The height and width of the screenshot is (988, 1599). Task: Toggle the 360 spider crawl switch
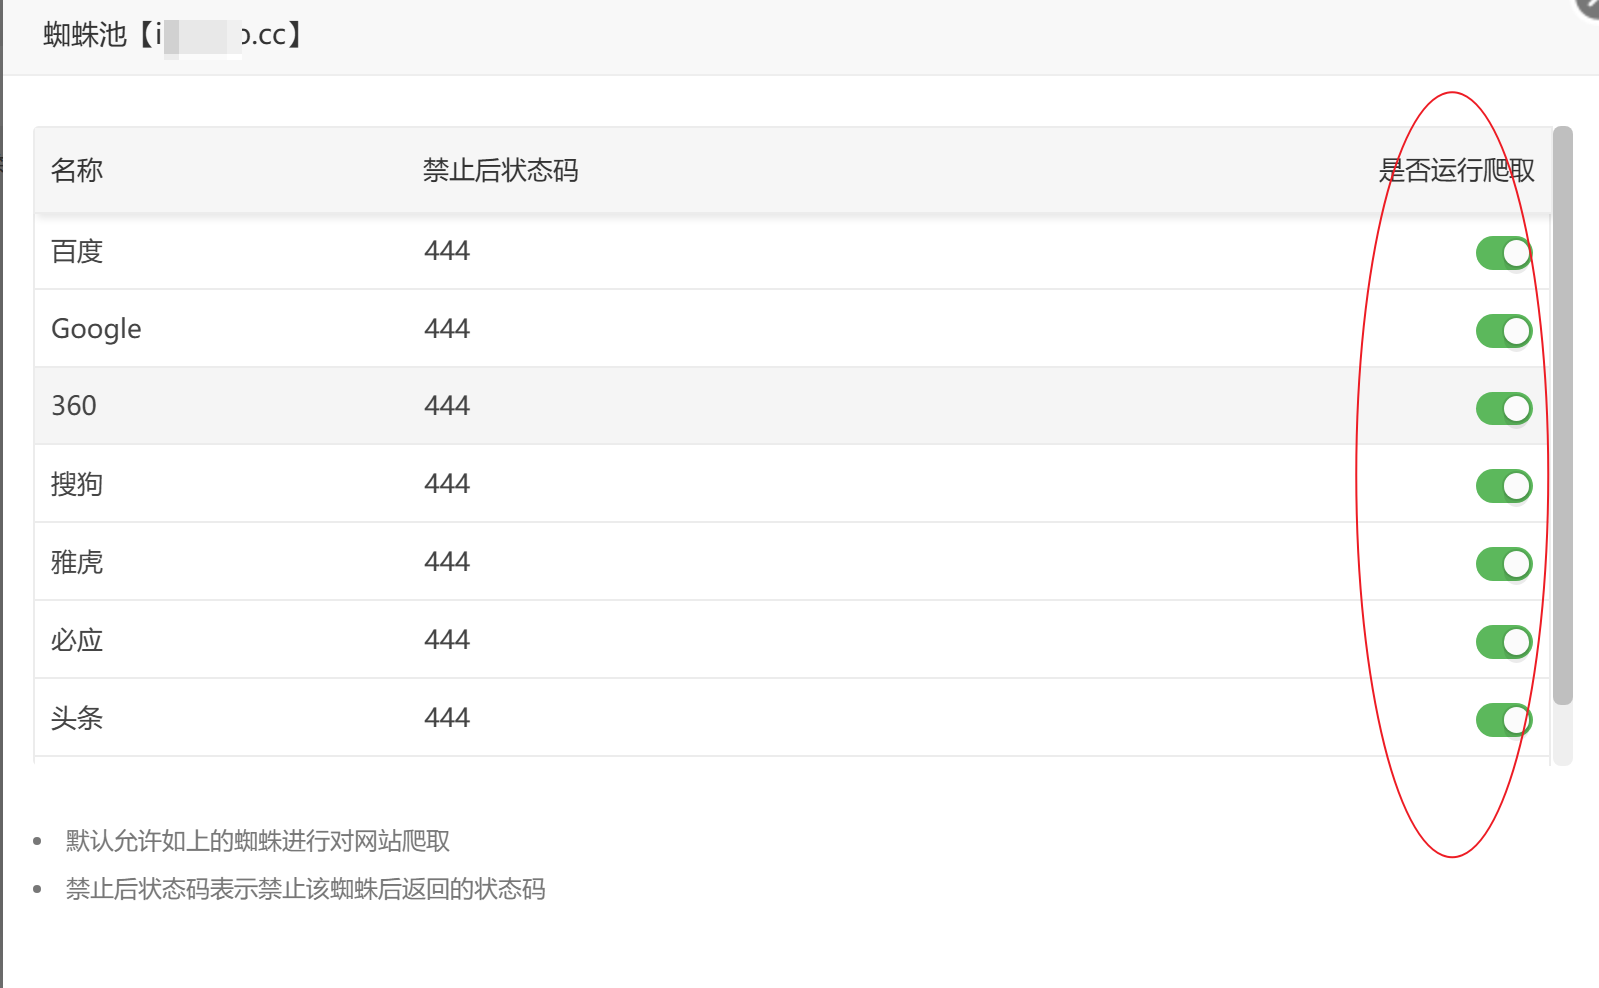tap(1503, 408)
